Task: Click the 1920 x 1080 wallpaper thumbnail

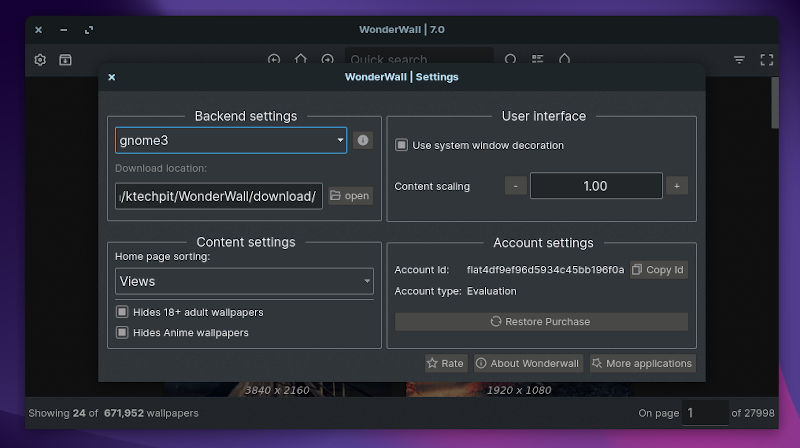Action: tap(519, 390)
